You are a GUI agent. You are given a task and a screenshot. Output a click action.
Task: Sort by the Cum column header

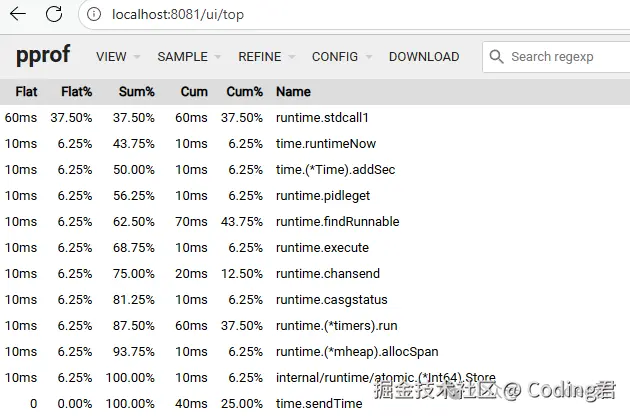pyautogui.click(x=194, y=91)
